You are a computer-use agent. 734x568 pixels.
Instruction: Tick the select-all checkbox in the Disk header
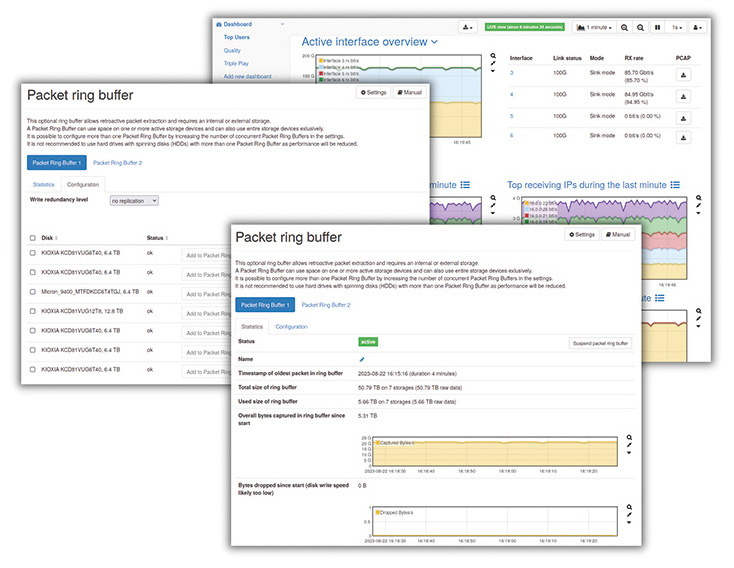pyautogui.click(x=32, y=238)
